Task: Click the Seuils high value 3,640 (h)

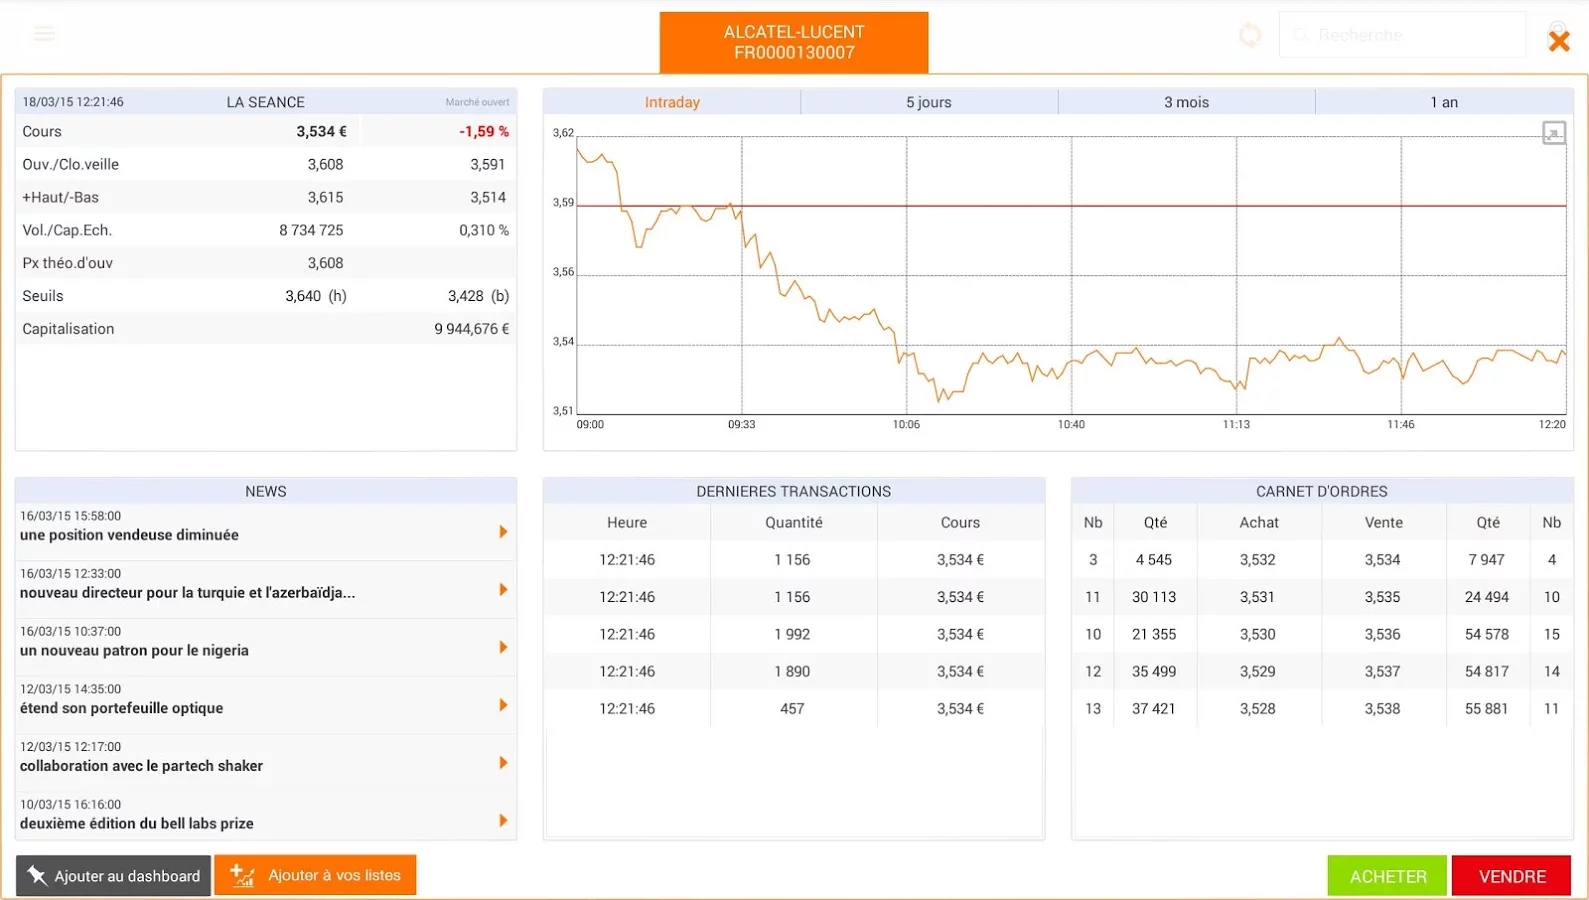Action: 315,296
